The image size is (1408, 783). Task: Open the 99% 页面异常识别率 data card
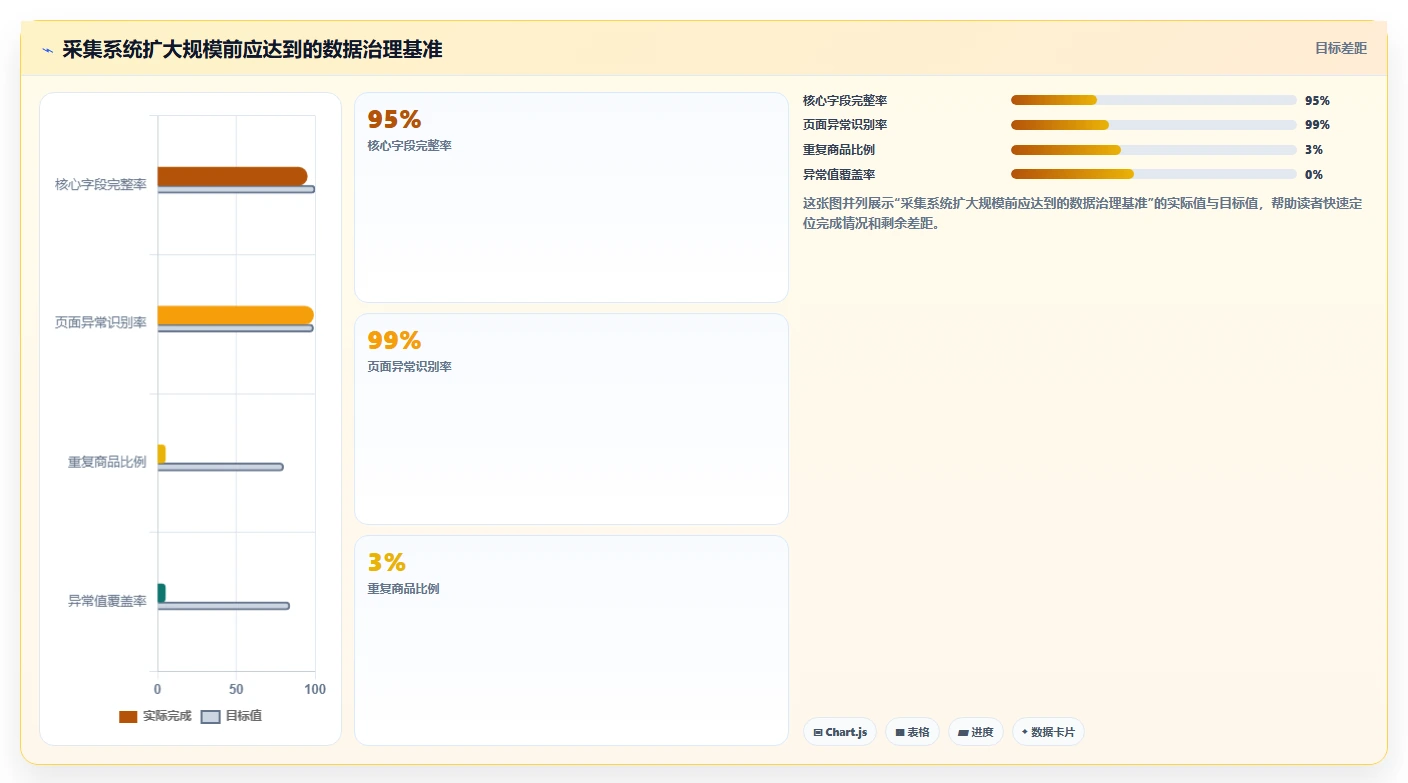click(571, 419)
